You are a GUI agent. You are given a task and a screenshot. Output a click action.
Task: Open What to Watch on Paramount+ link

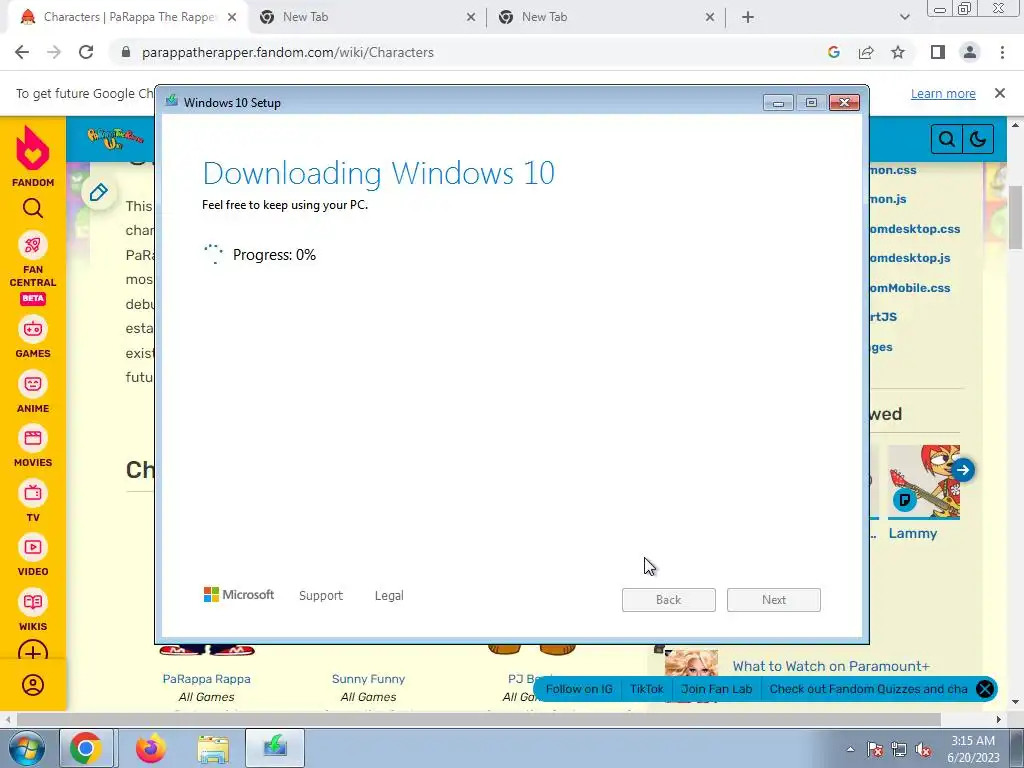[831, 666]
